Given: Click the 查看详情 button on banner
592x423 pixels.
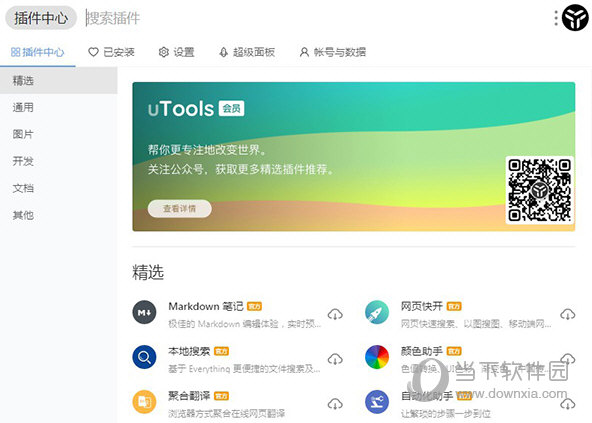Looking at the screenshot, I should coord(179,208).
